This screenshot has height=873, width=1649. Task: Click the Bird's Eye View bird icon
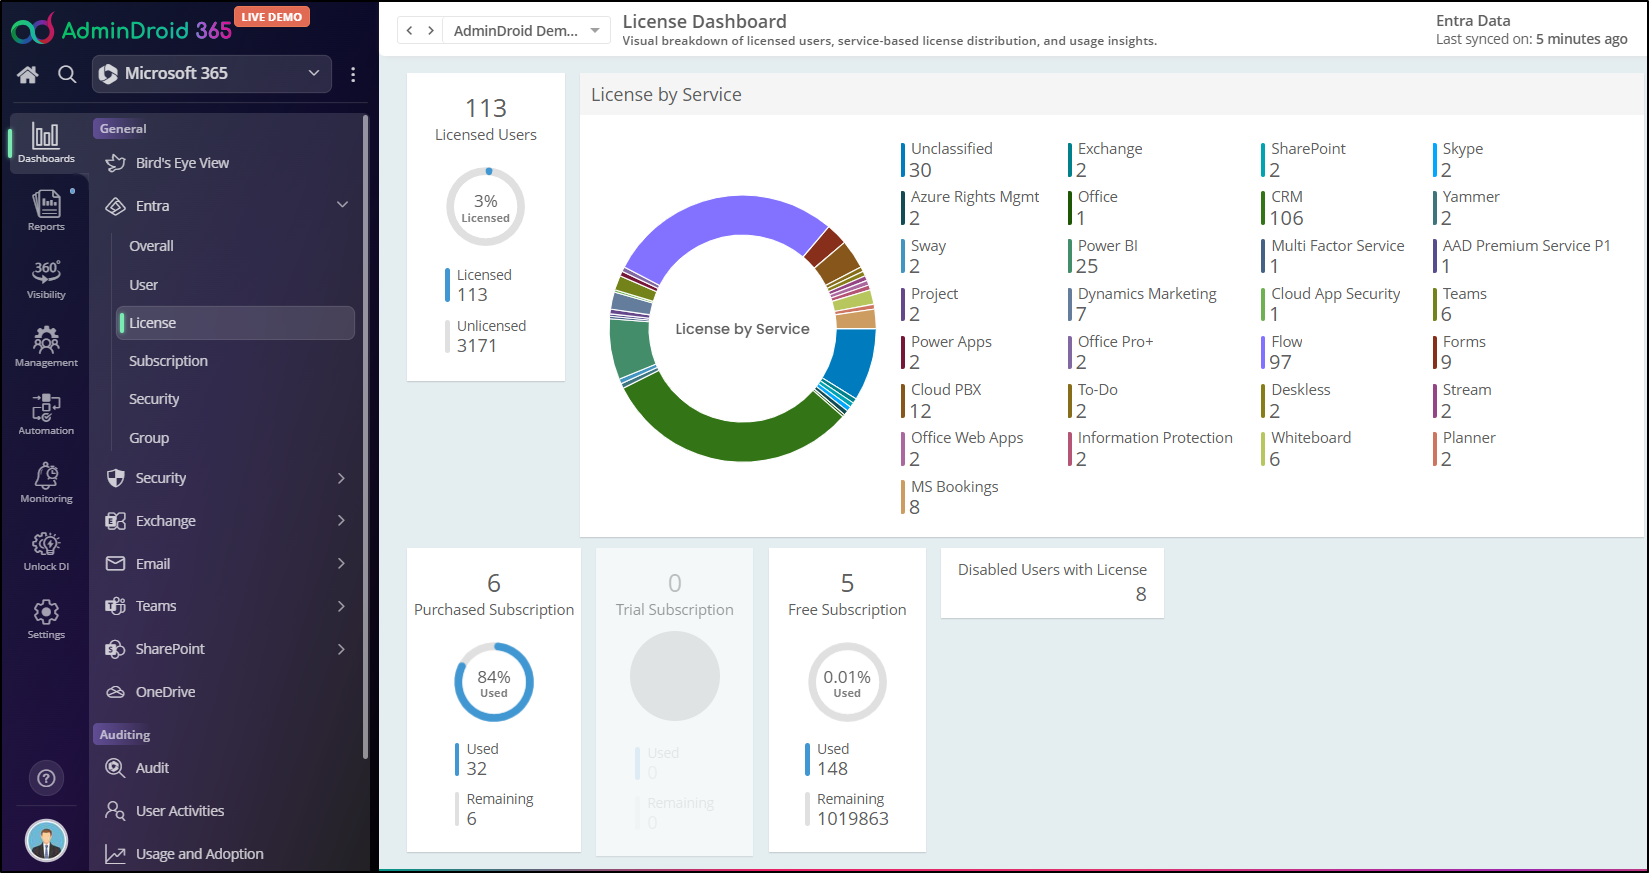coord(116,163)
